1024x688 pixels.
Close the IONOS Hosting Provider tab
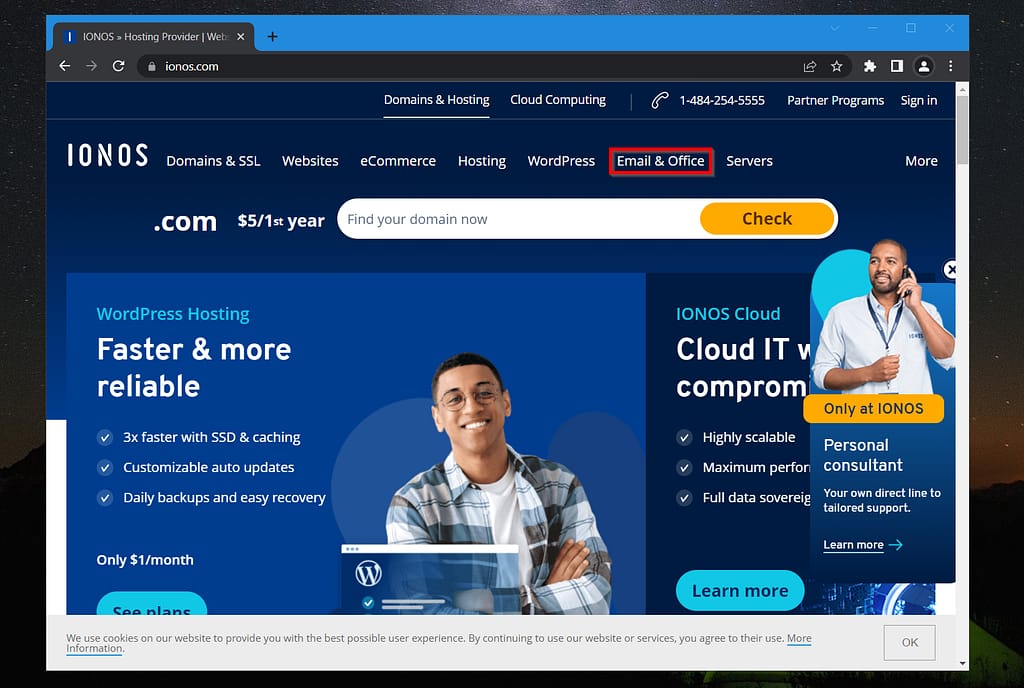(x=240, y=37)
